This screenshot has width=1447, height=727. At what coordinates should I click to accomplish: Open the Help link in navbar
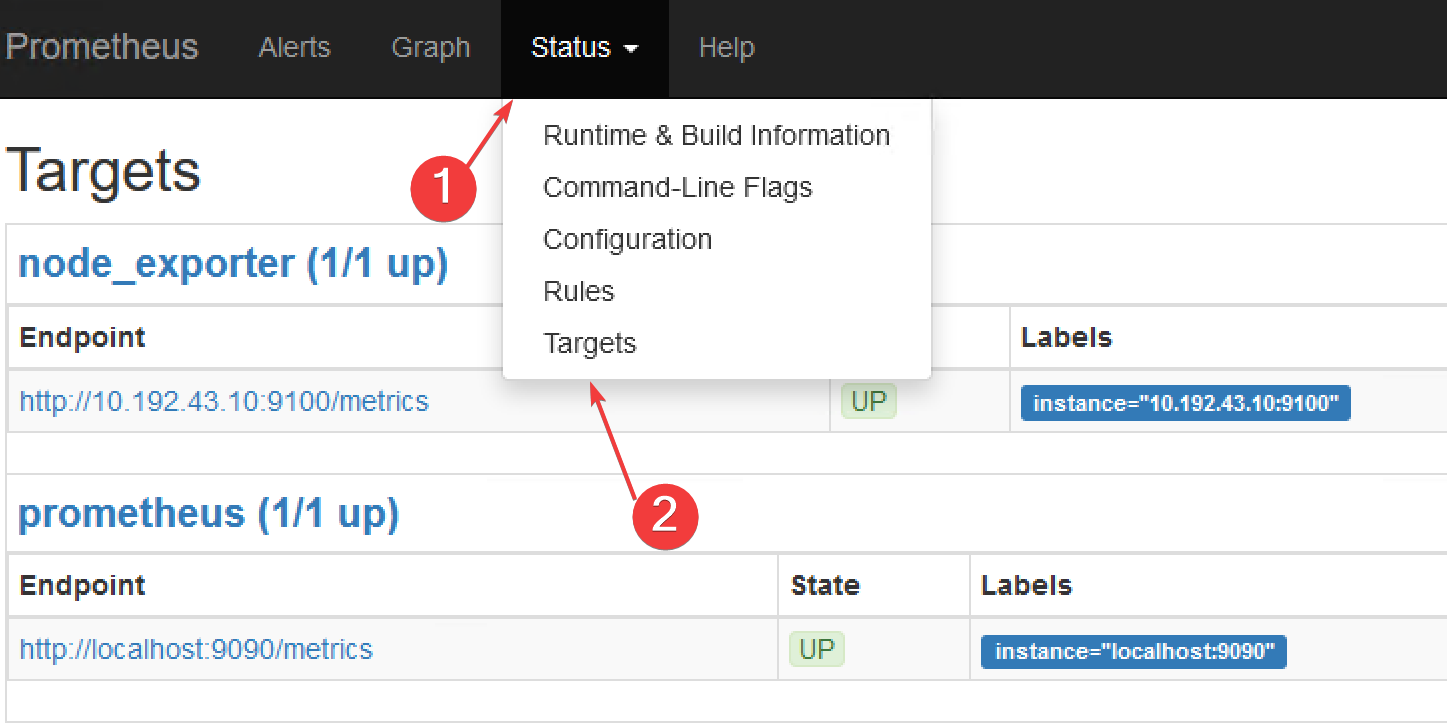click(x=726, y=47)
